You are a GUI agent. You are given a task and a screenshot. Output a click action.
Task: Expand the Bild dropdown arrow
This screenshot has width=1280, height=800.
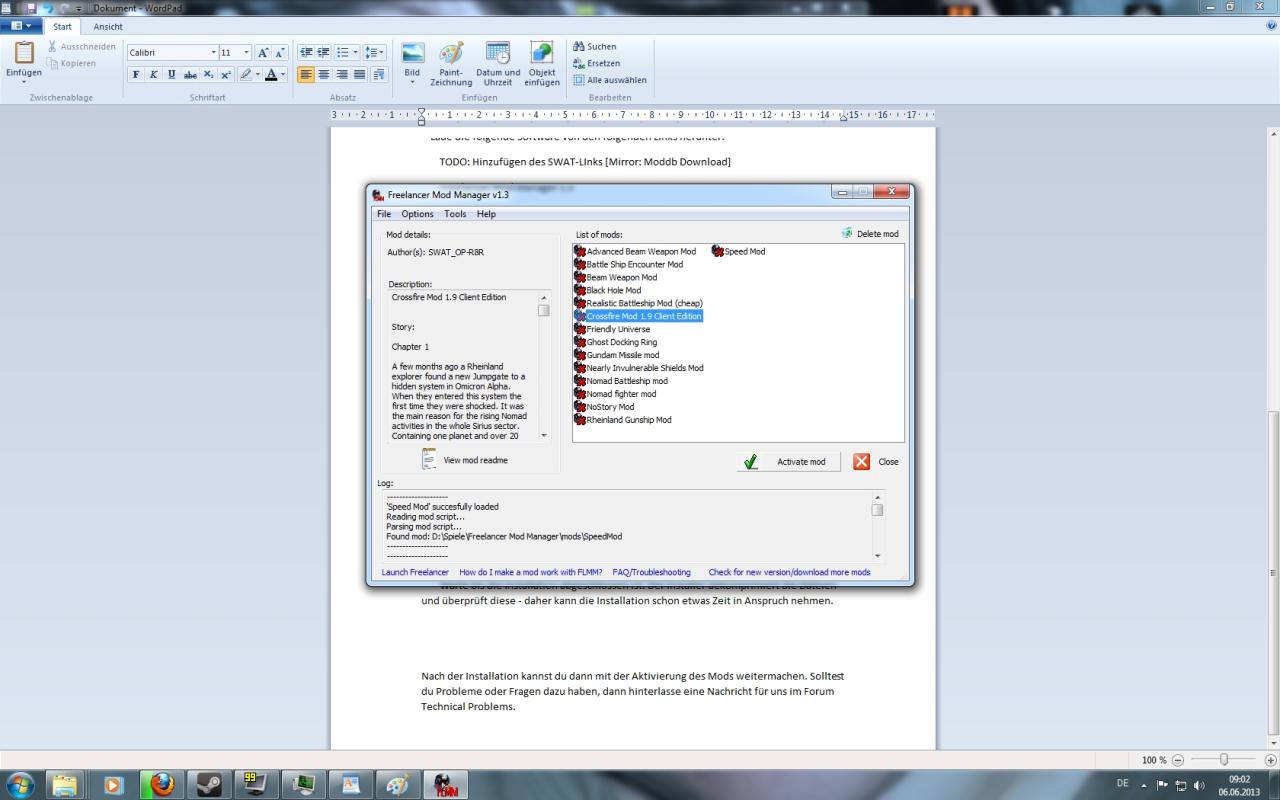tap(412, 83)
